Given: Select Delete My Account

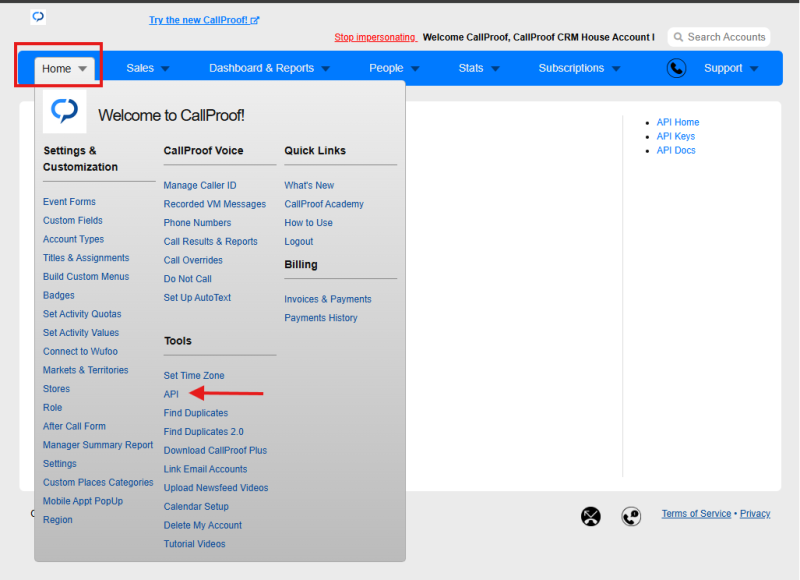Looking at the screenshot, I should (x=203, y=525).
